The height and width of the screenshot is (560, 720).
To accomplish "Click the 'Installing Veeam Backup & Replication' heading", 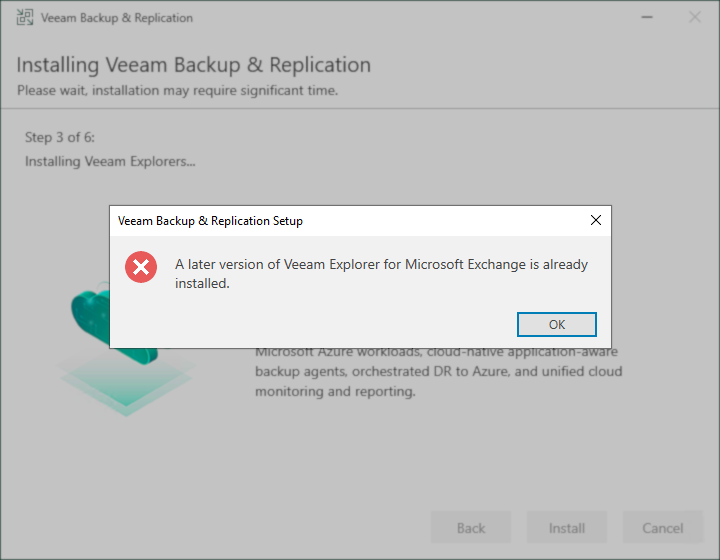I will (x=193, y=65).
